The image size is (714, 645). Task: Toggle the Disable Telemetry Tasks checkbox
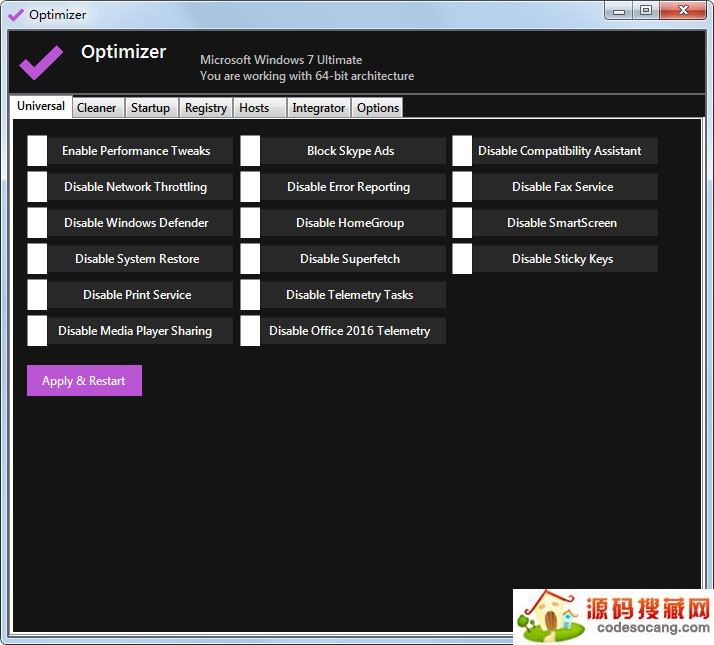250,295
